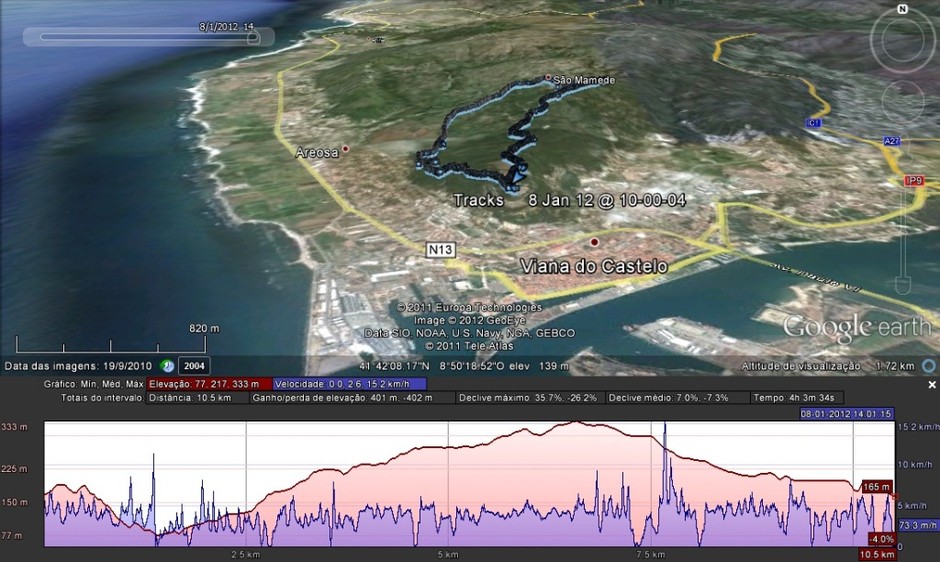Close the elevation profile panel
This screenshot has height=562, width=940.
932,384
